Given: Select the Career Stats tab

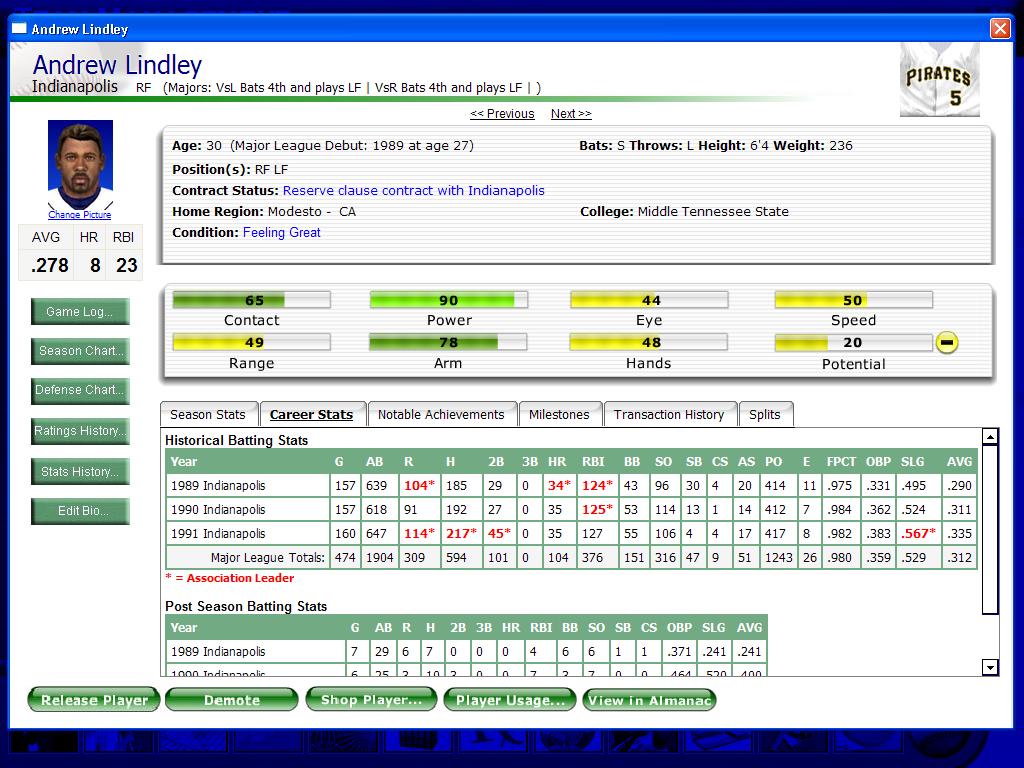Looking at the screenshot, I should tap(312, 415).
